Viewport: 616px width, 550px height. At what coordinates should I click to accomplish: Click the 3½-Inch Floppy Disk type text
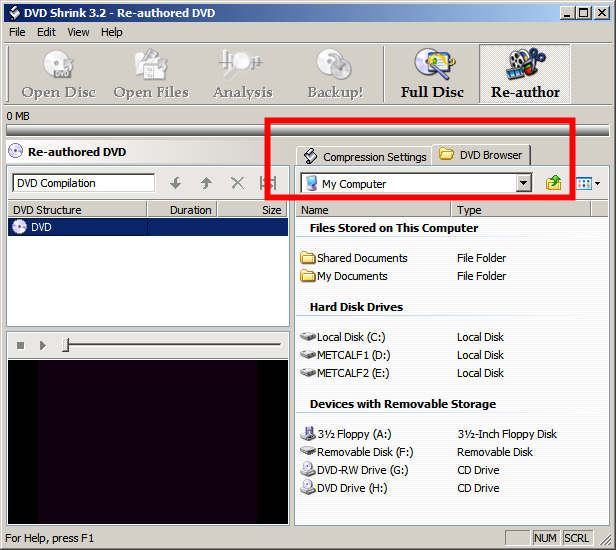pos(507,434)
